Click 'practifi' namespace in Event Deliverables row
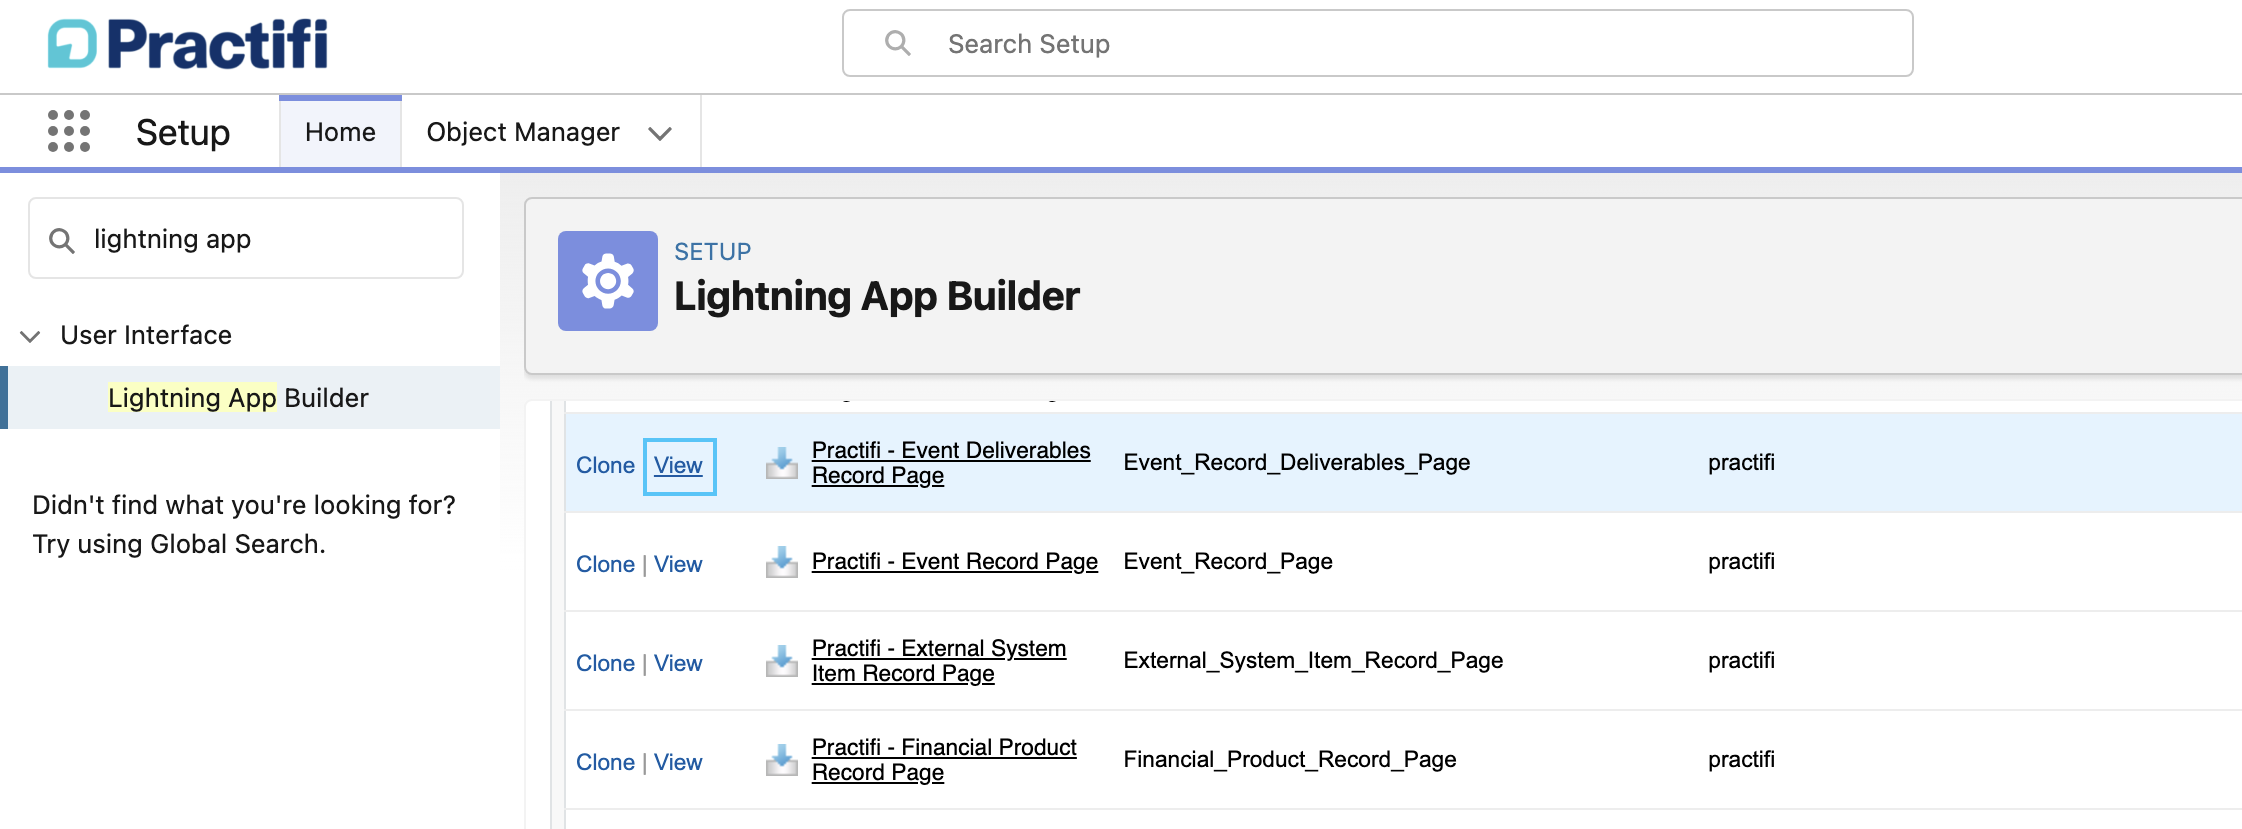Viewport: 2242px width, 829px height. pos(1741,462)
